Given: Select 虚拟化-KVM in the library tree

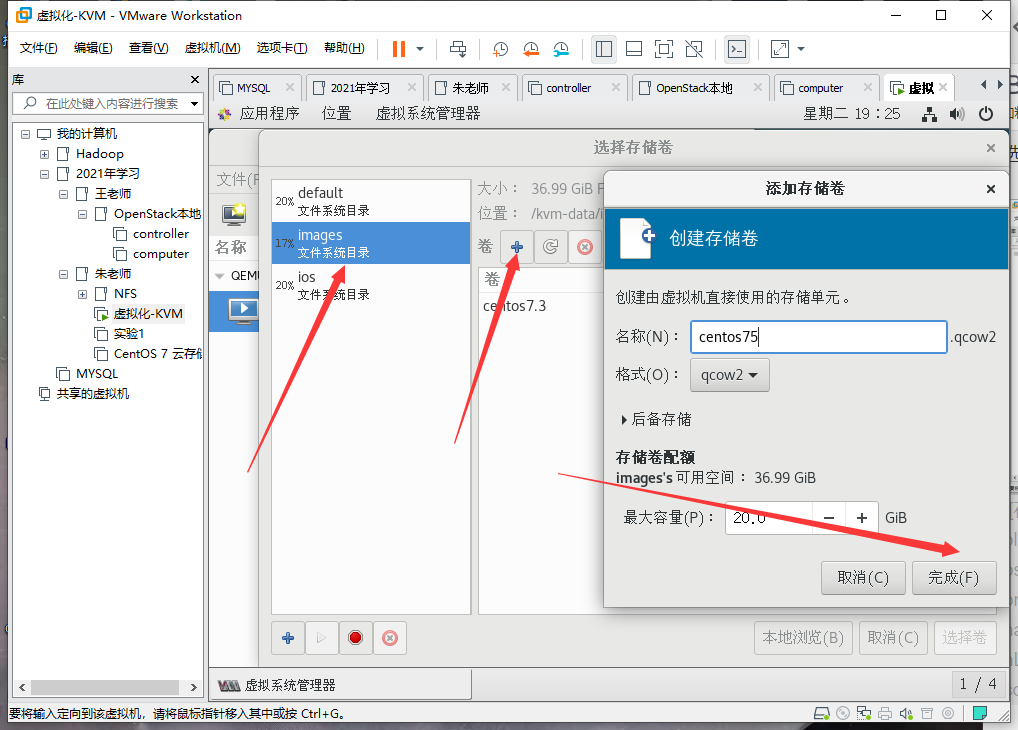Looking at the screenshot, I should tap(148, 314).
